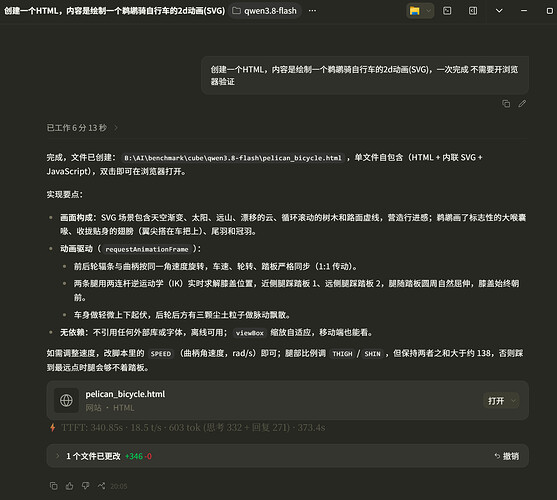This screenshot has height=500, width=557.
Task: Click the conversation title in the header
Action: (114, 11)
